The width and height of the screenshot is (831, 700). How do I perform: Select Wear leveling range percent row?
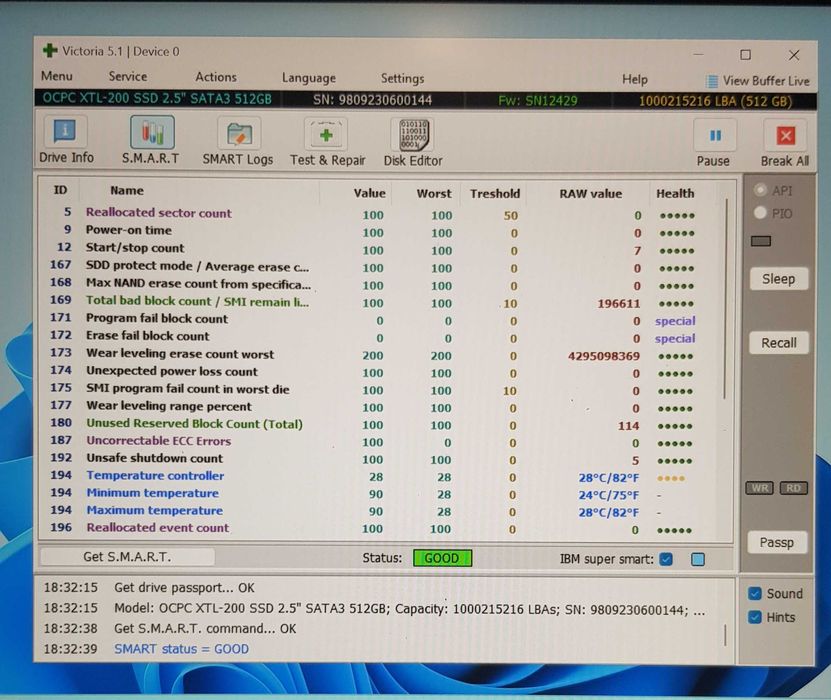point(379,407)
